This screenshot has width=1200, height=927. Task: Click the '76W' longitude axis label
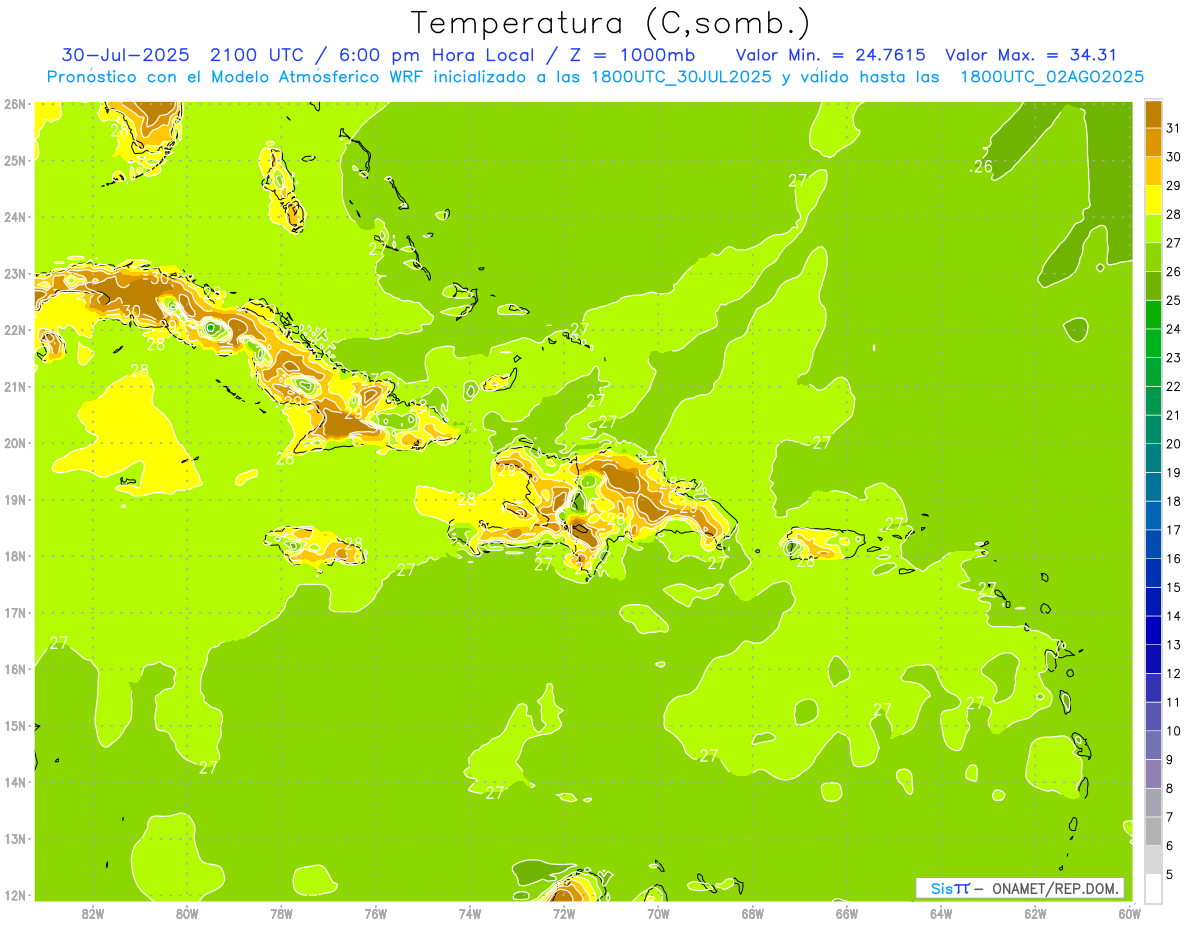click(x=376, y=913)
